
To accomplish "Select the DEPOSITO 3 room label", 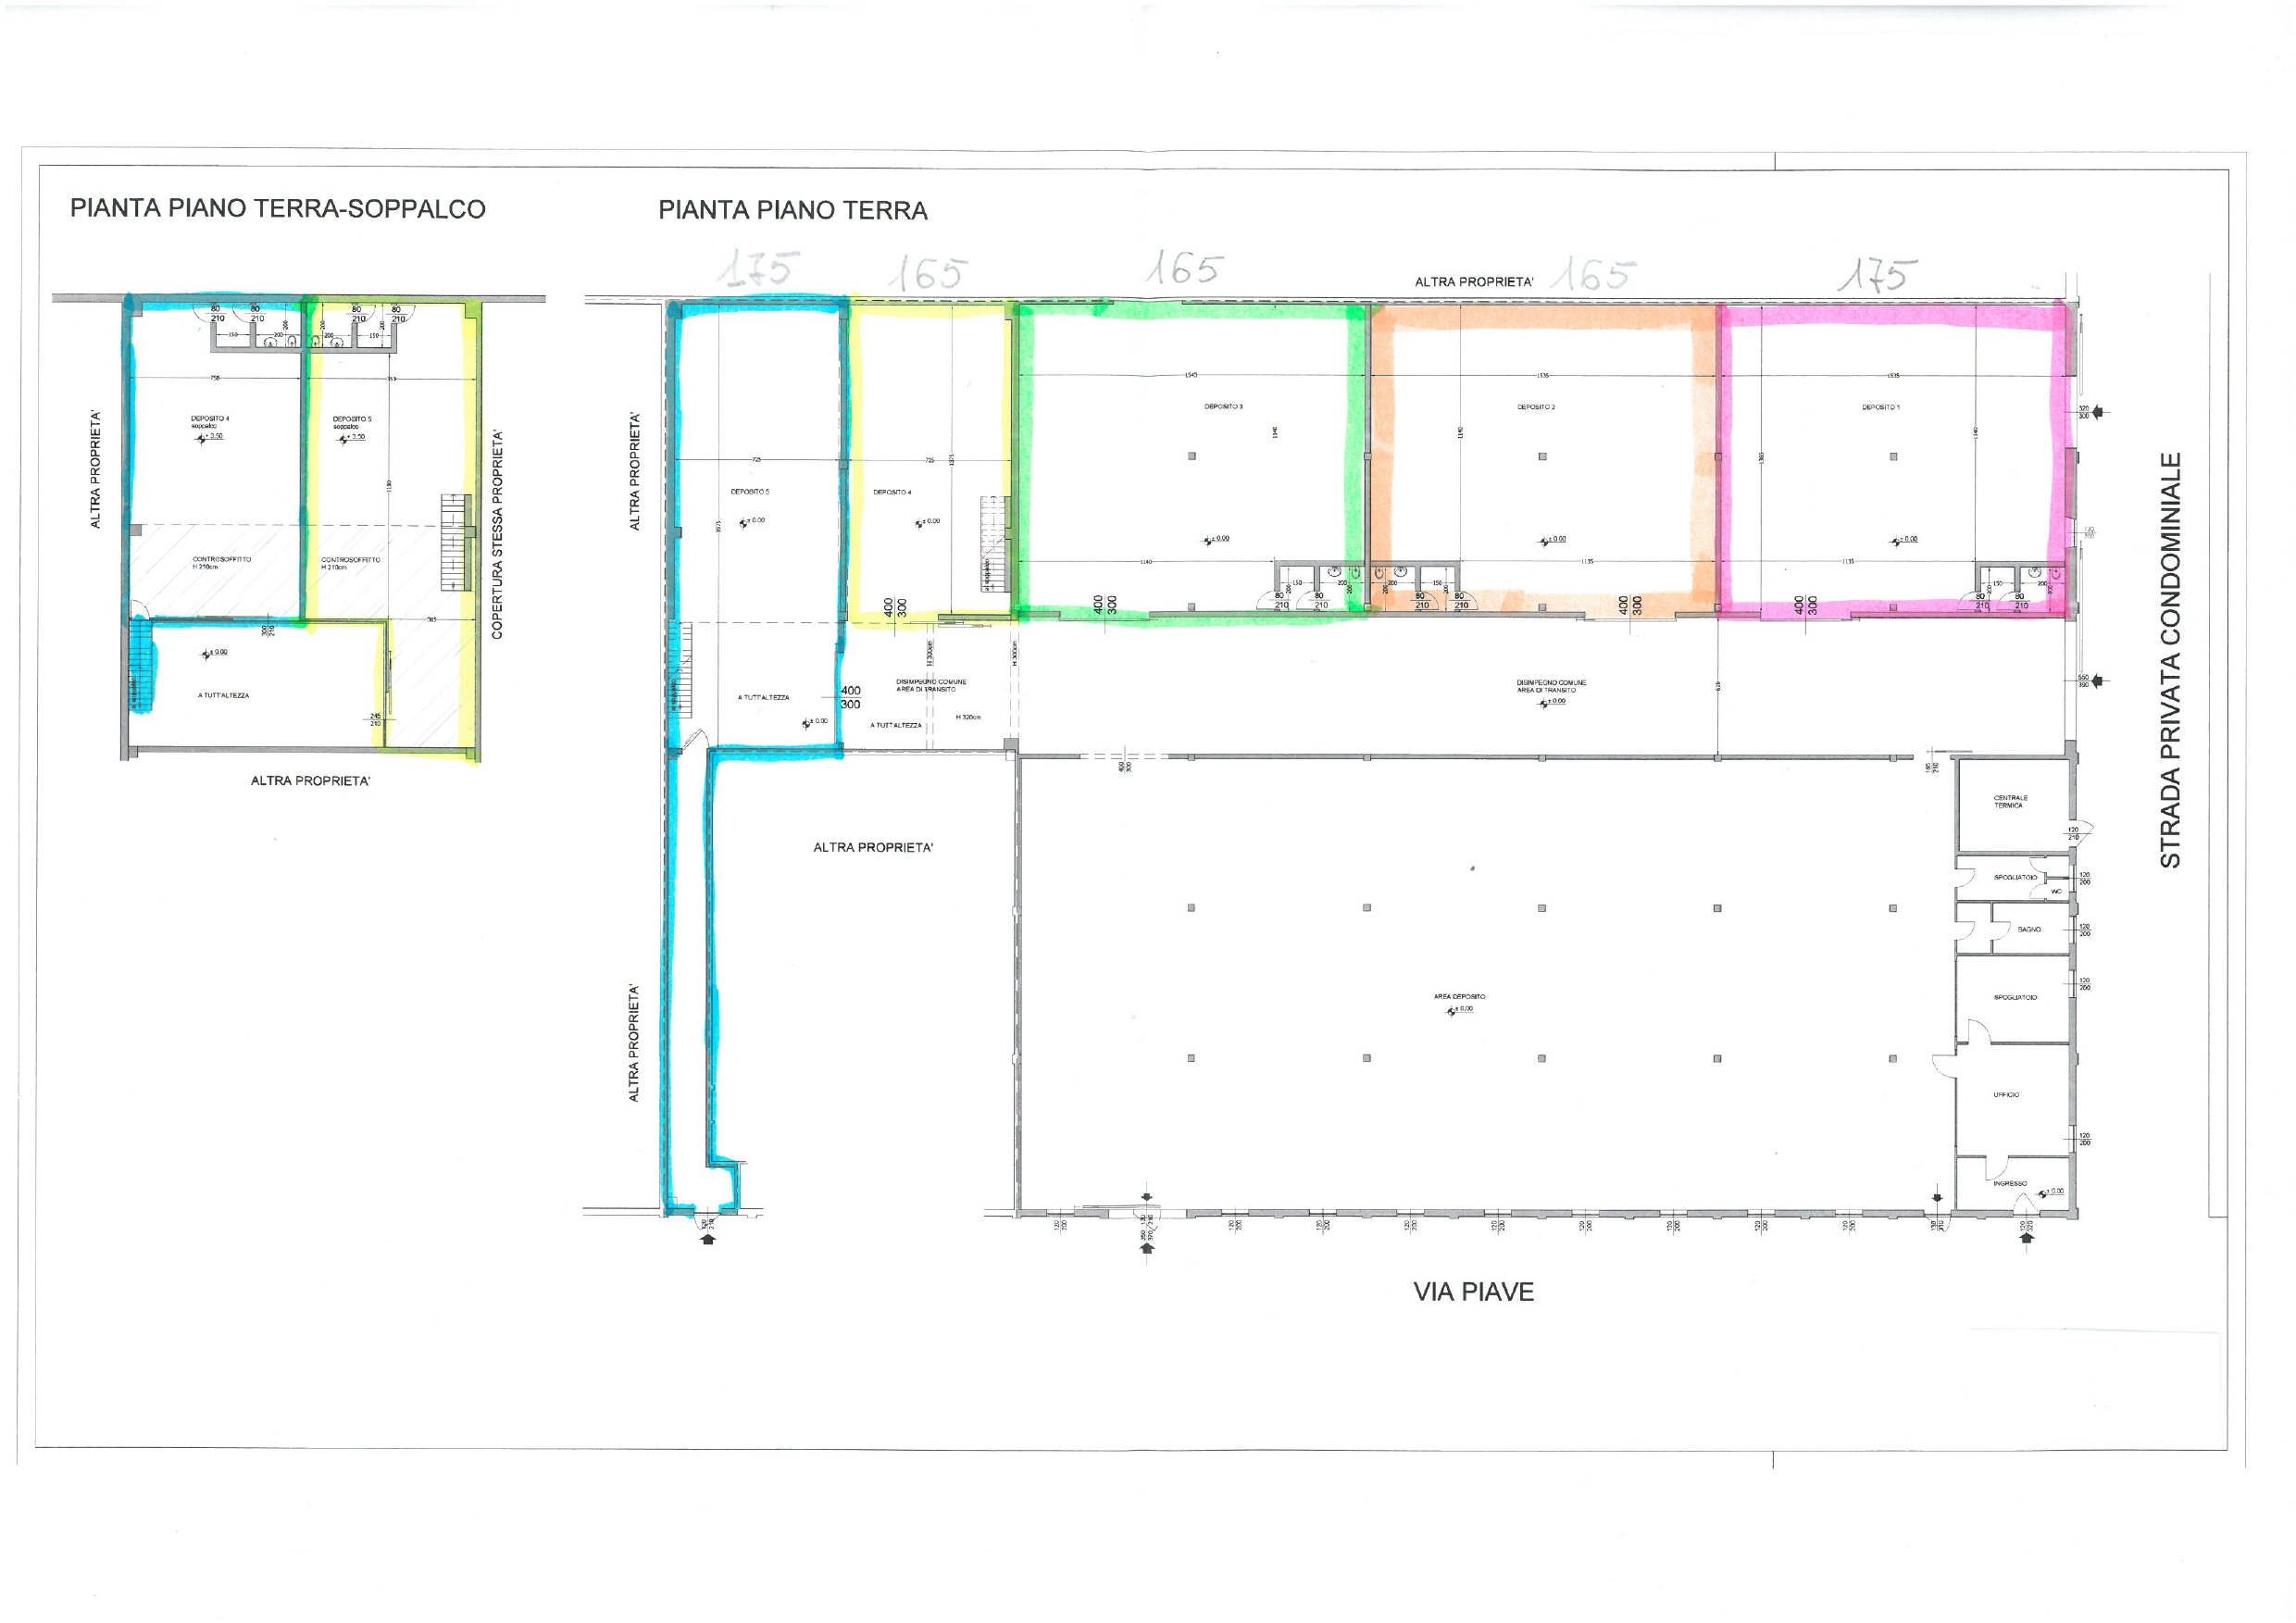I will coord(1223,407).
